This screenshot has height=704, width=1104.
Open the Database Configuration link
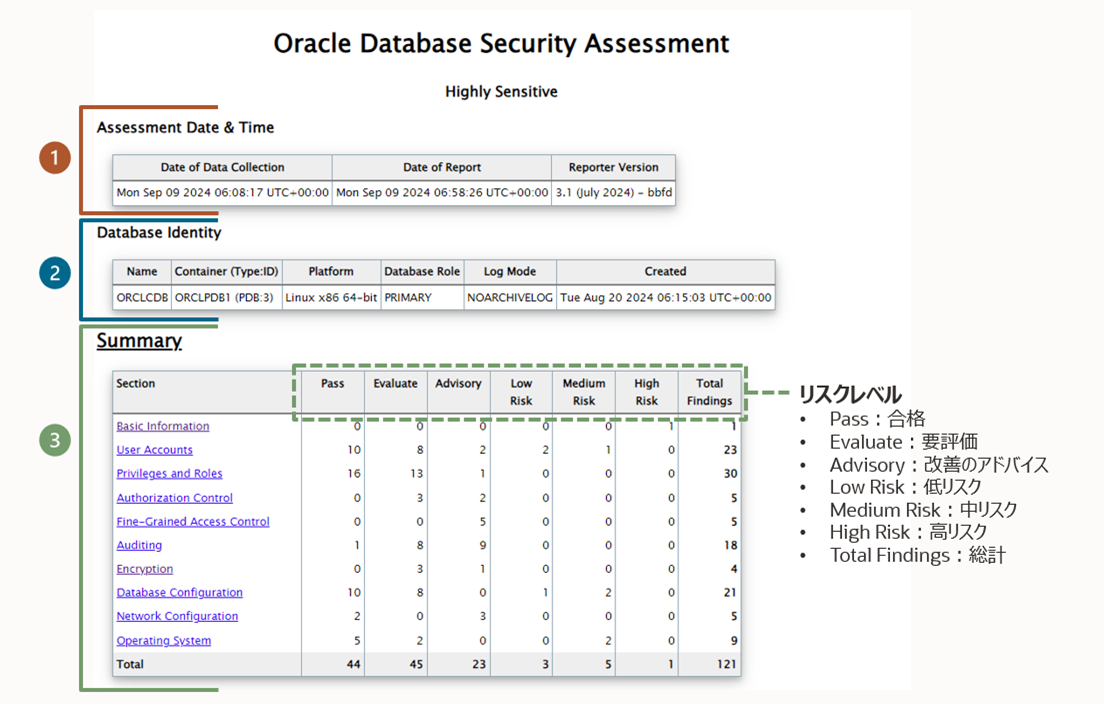click(179, 593)
